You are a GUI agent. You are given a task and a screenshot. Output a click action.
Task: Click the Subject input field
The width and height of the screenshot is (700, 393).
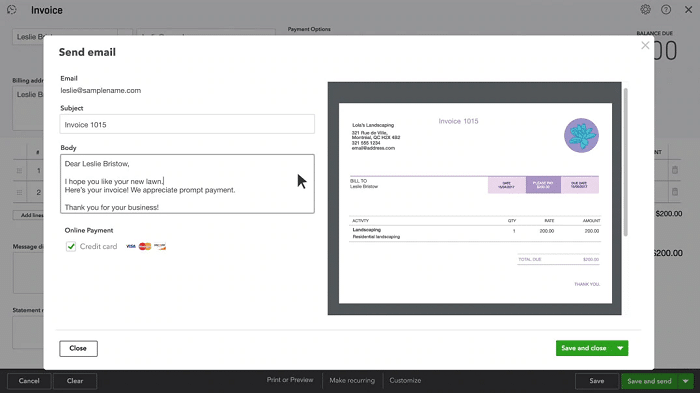[x=187, y=124]
